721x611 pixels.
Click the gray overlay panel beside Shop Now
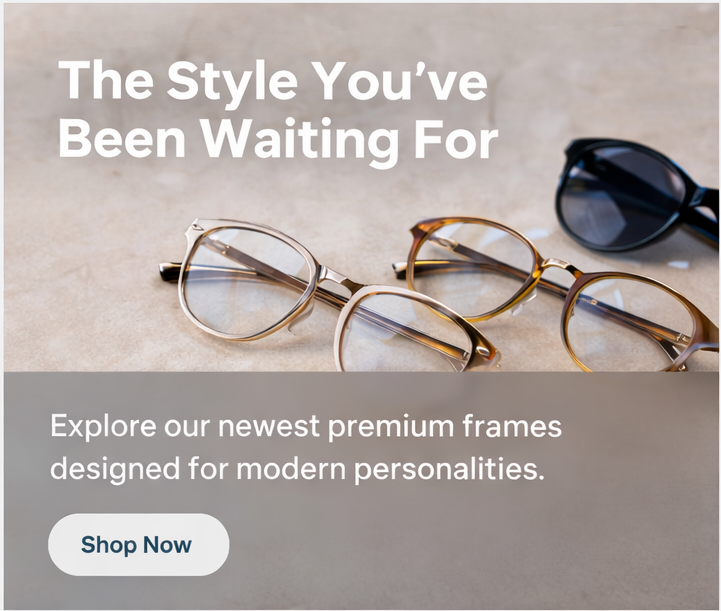(x=460, y=542)
